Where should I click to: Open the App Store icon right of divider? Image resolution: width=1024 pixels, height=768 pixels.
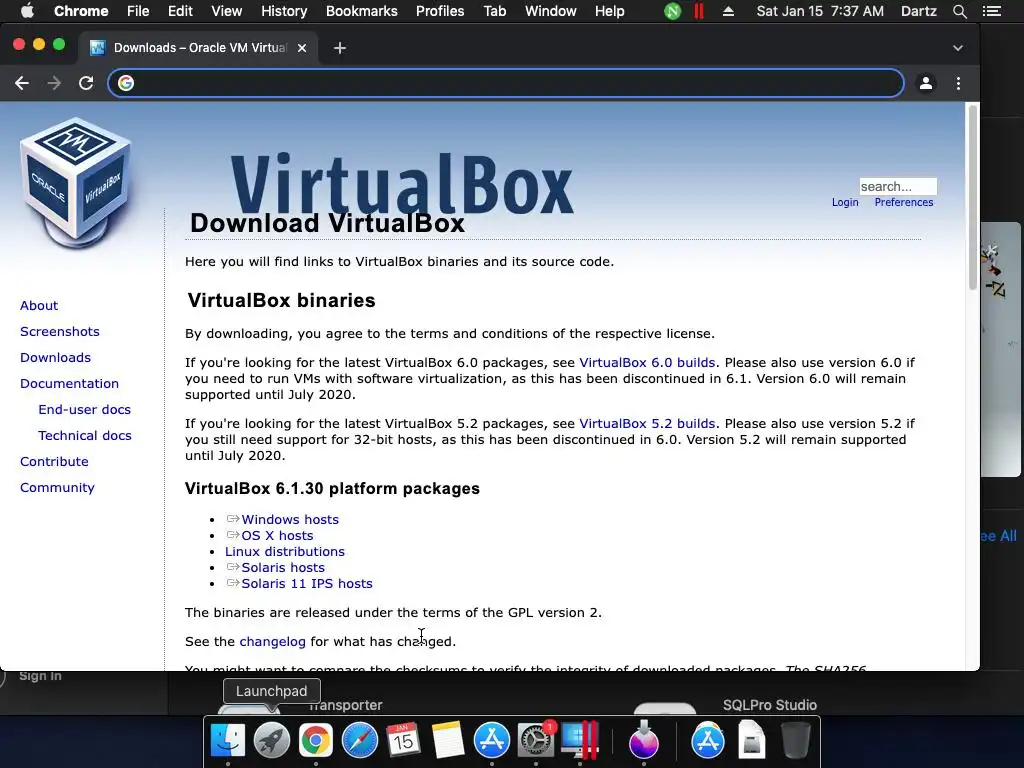pyautogui.click(x=707, y=741)
